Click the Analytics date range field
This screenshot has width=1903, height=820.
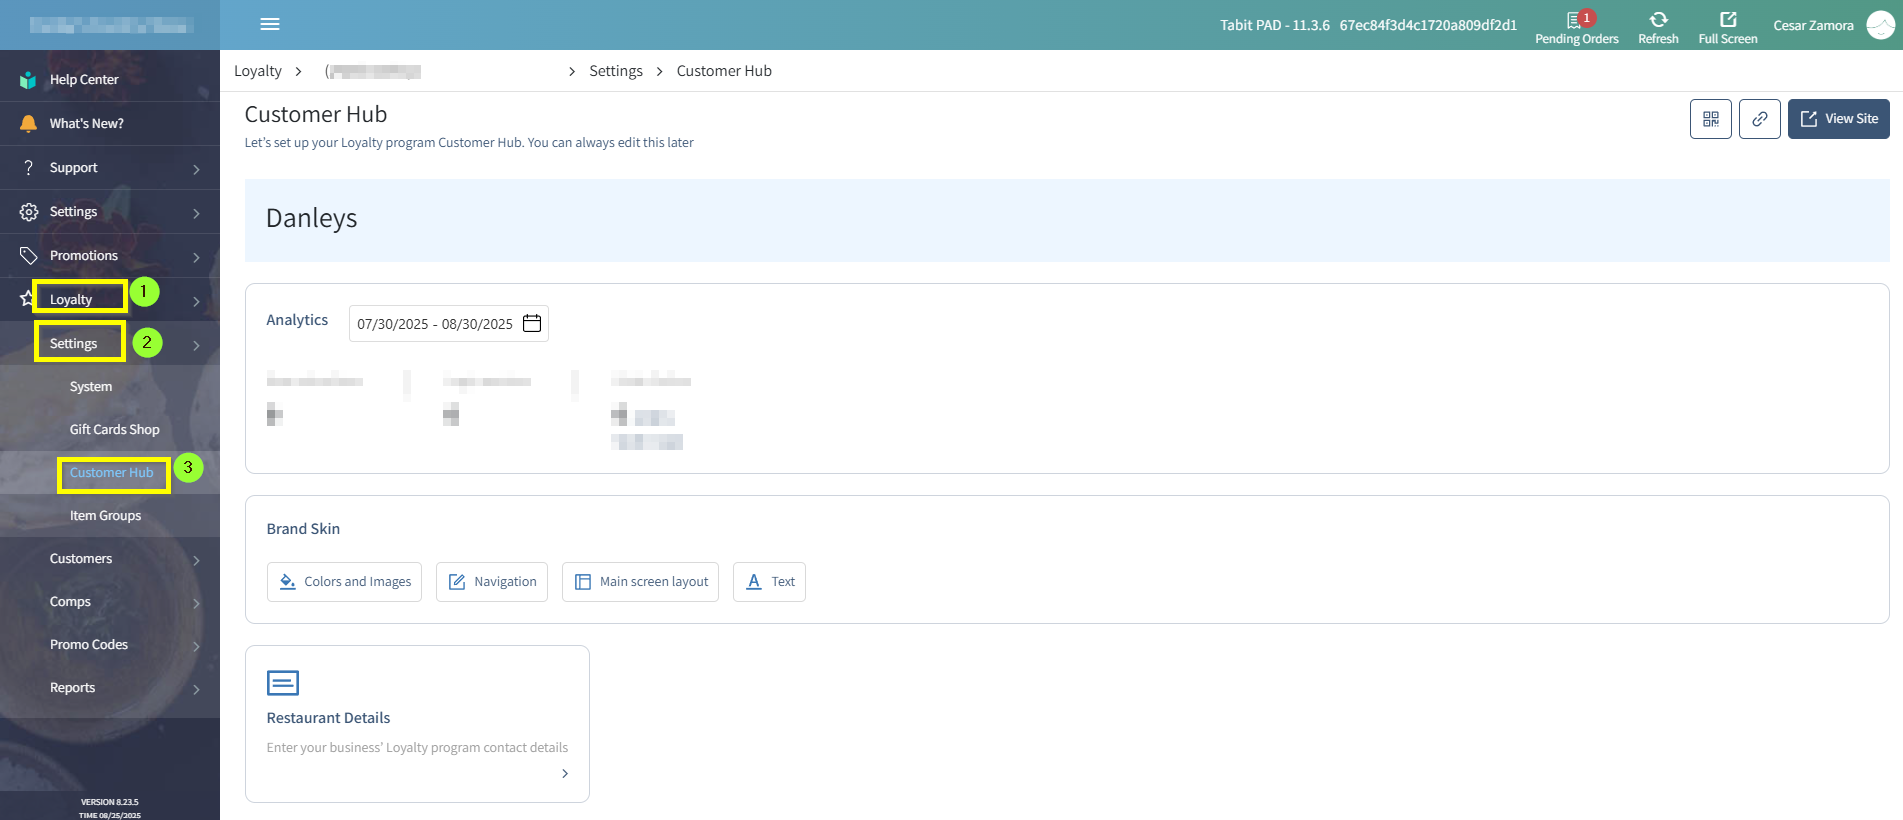(435, 324)
